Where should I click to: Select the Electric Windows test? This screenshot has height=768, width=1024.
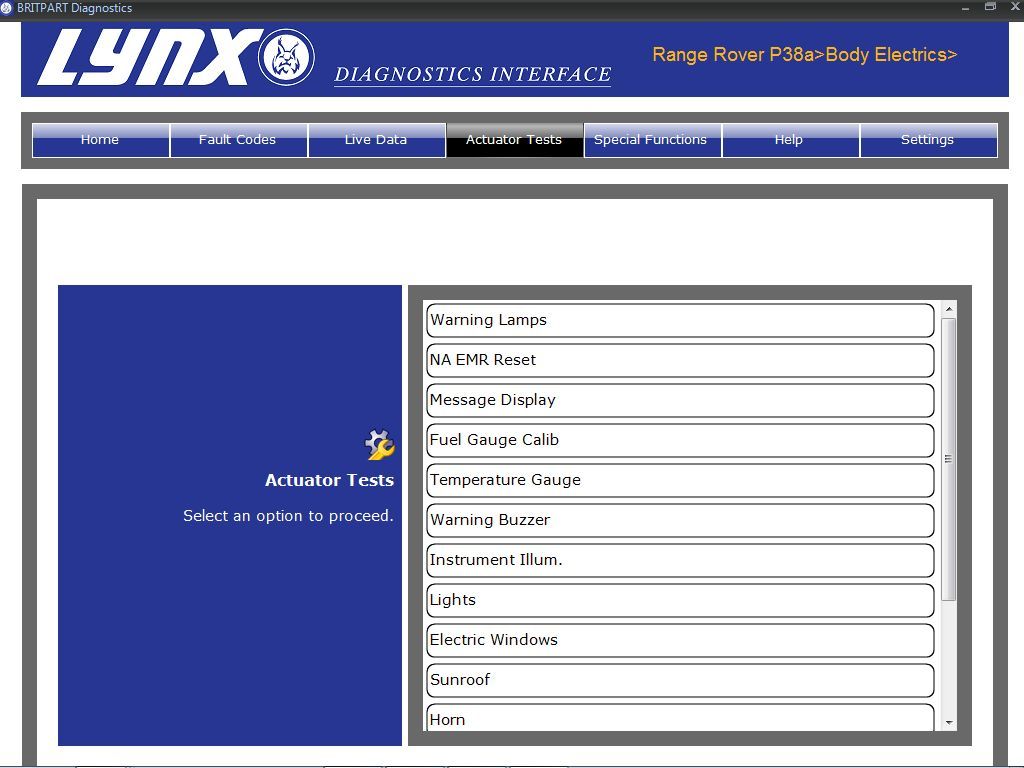680,640
